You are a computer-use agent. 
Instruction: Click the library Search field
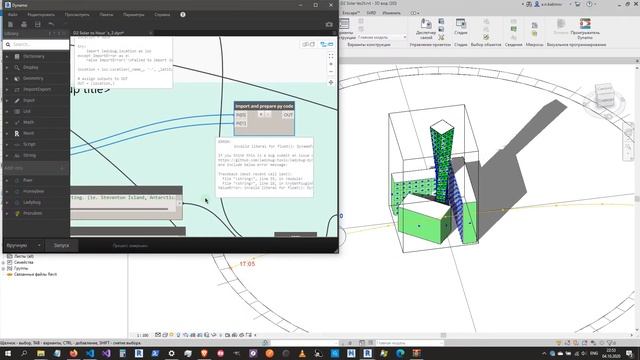(x=36, y=44)
